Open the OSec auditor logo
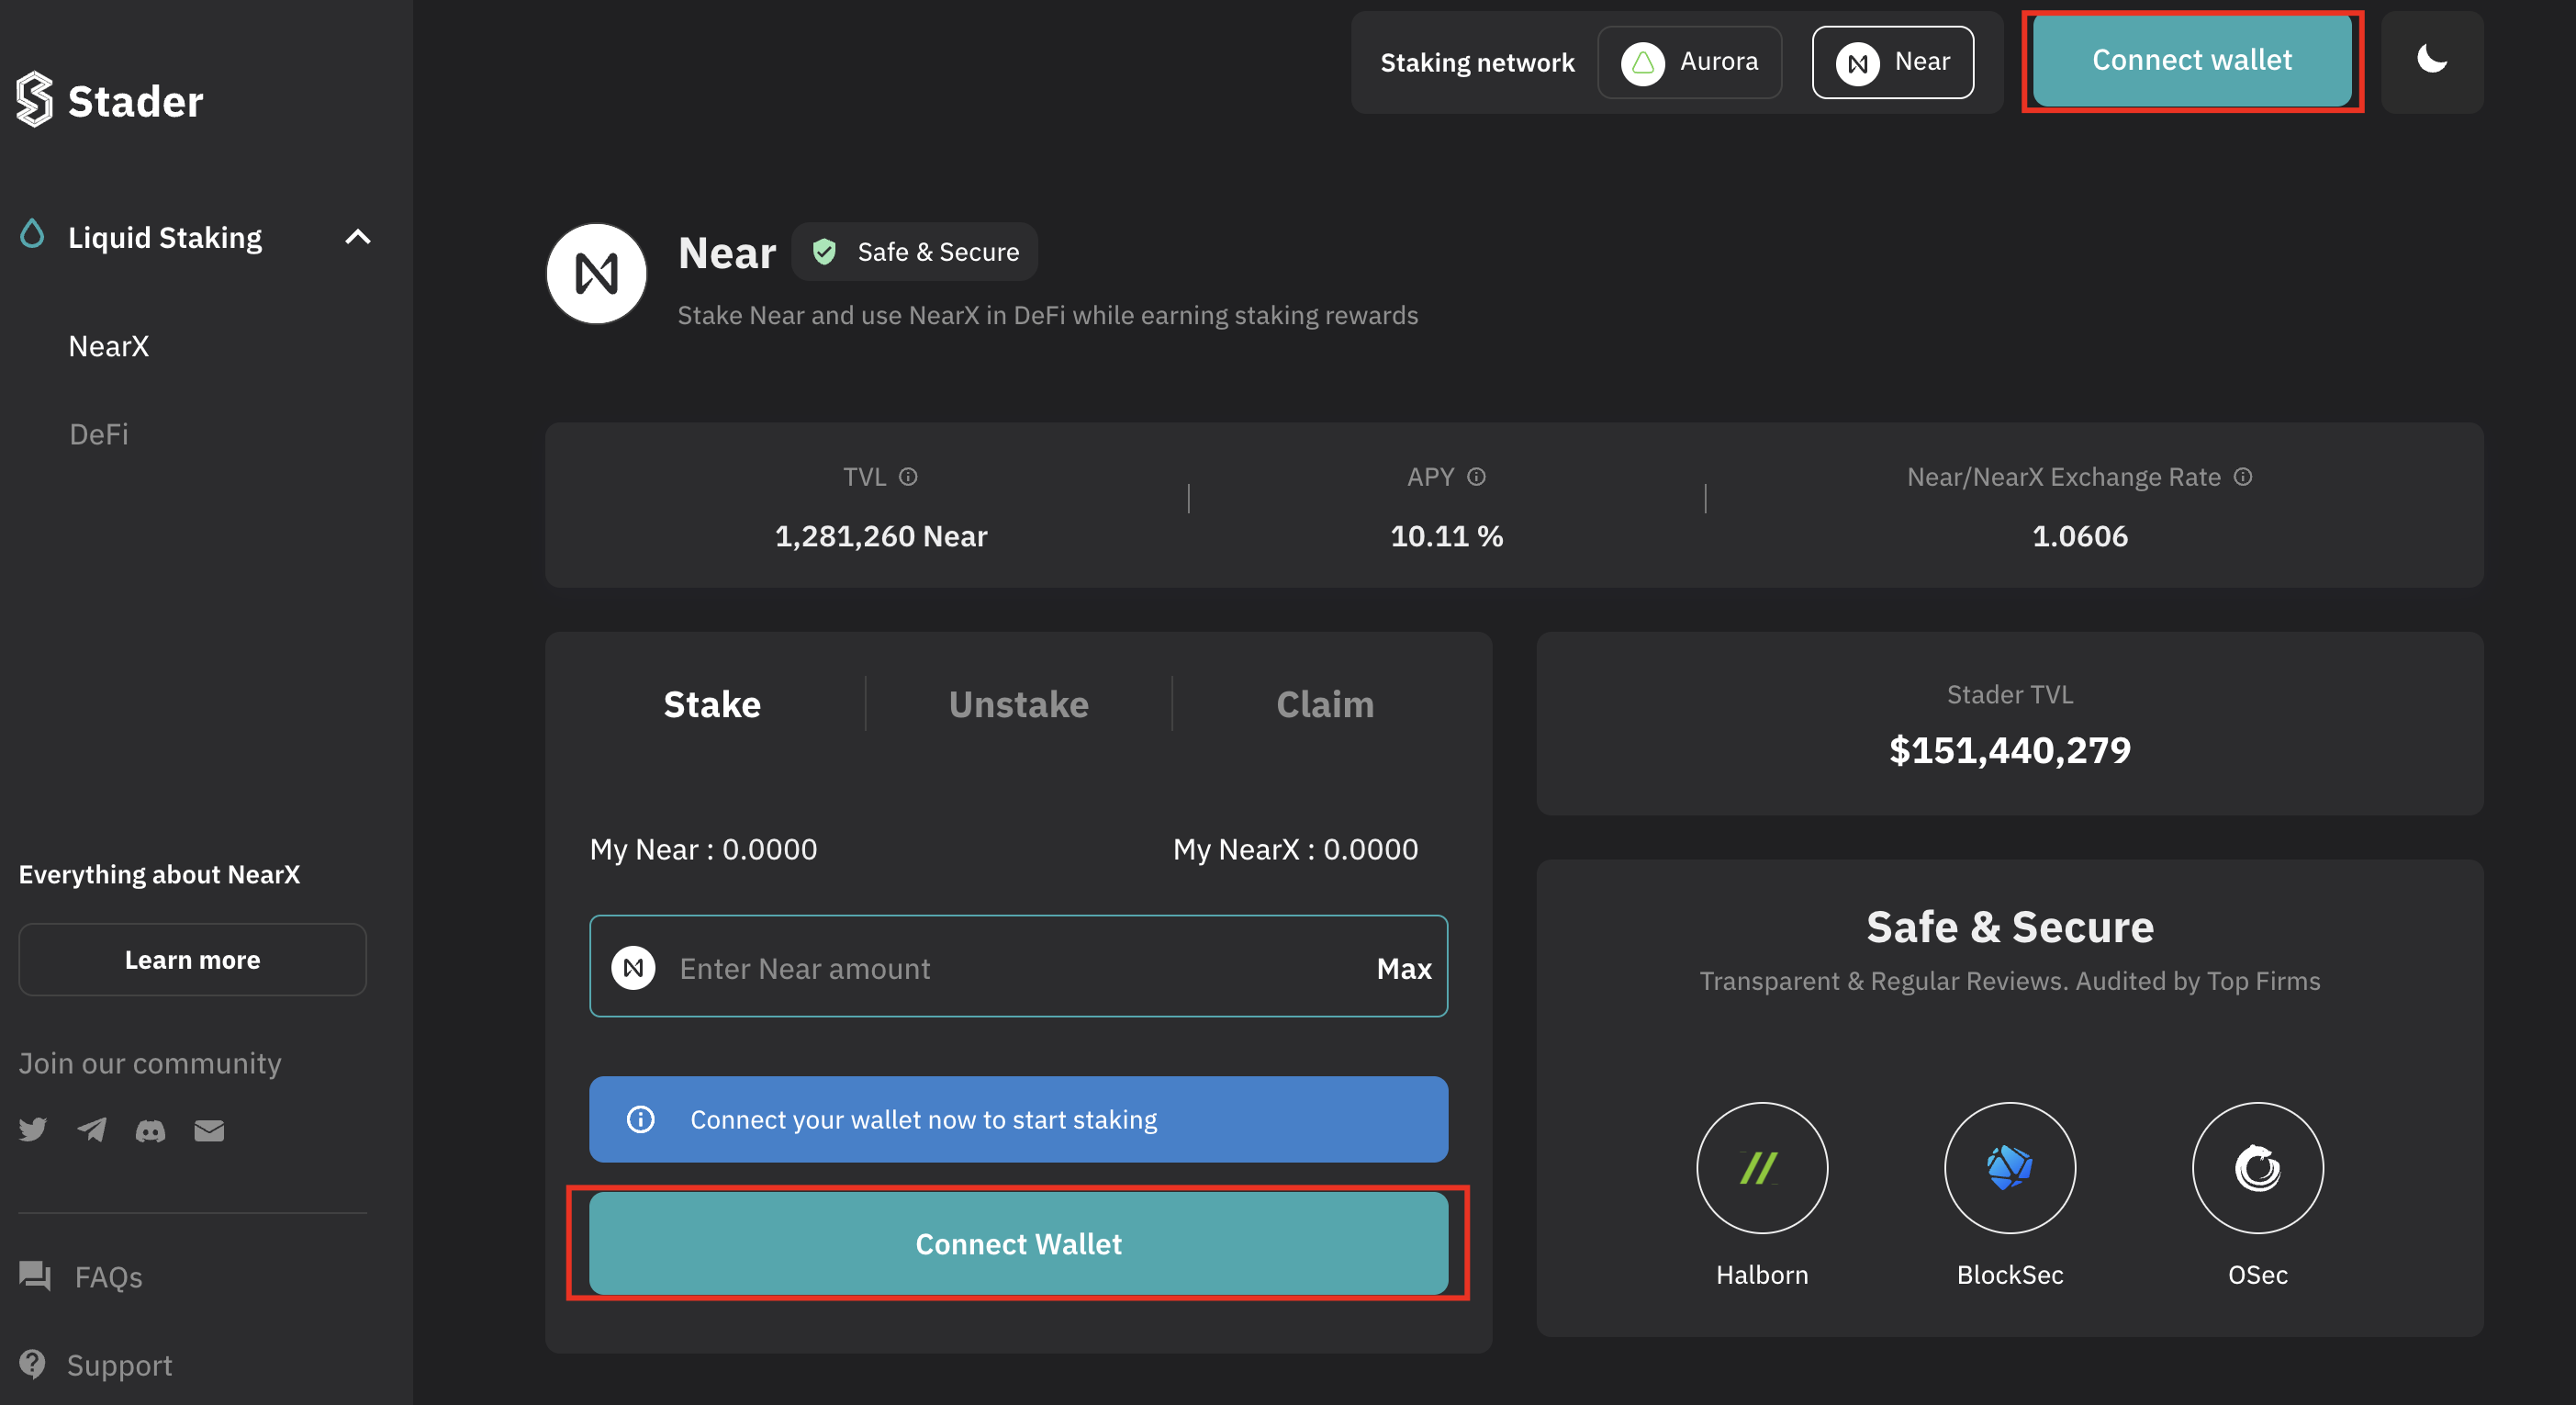Image resolution: width=2576 pixels, height=1405 pixels. (2258, 1167)
